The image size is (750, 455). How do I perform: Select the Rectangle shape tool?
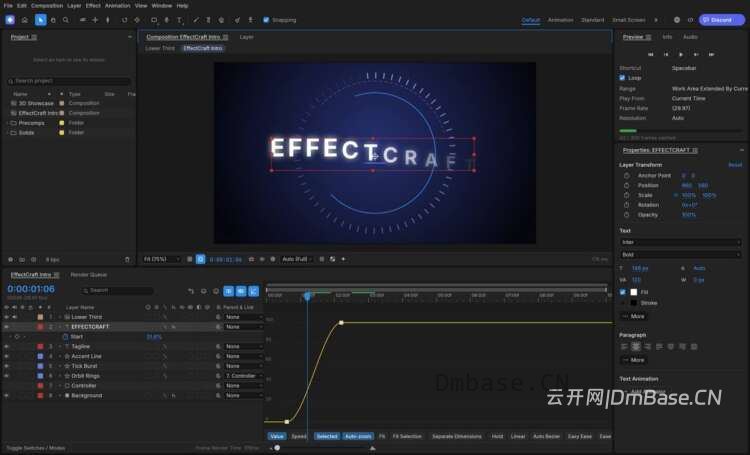(154, 20)
